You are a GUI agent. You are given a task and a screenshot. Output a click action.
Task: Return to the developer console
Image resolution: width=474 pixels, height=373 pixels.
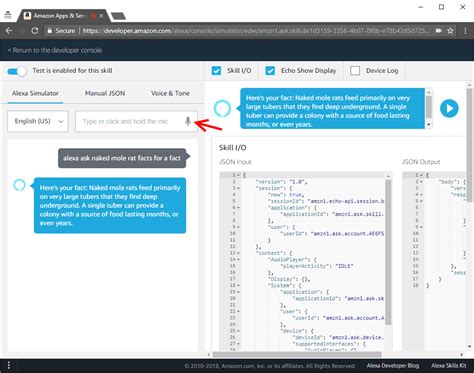click(x=55, y=50)
